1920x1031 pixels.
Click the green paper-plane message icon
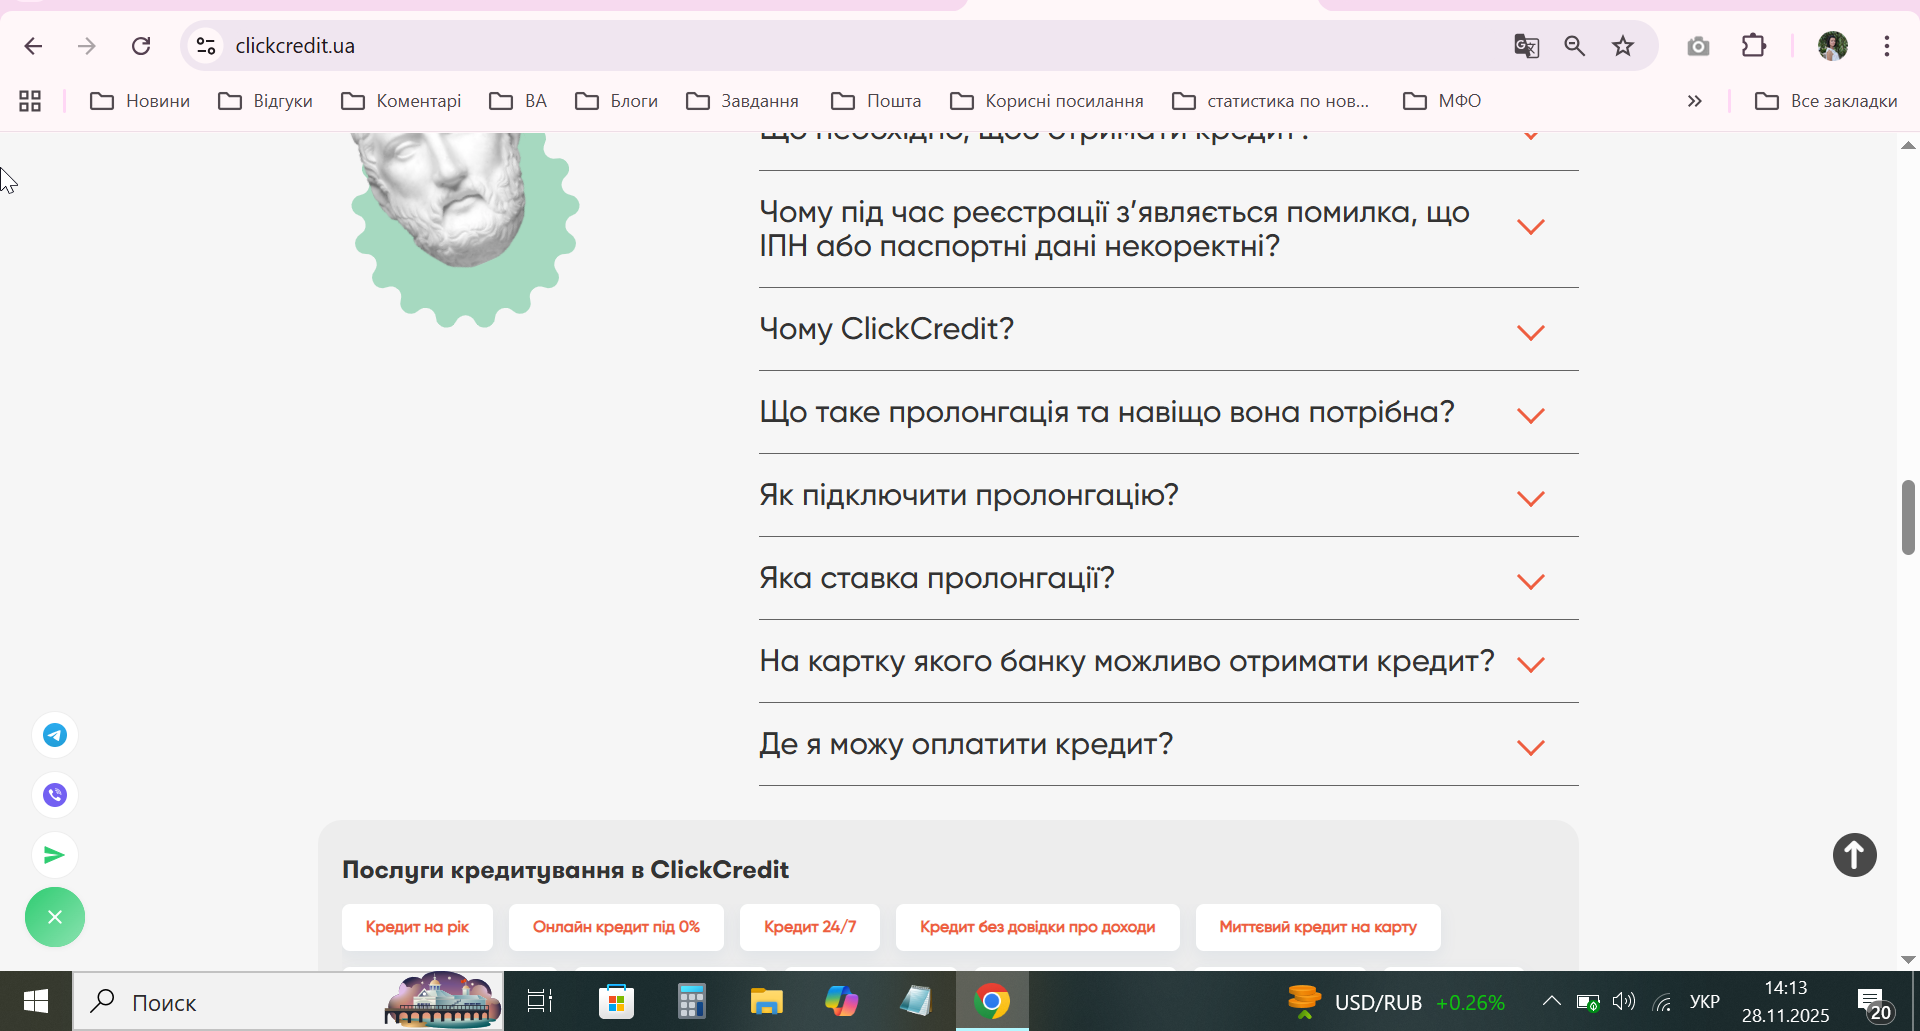coord(55,855)
